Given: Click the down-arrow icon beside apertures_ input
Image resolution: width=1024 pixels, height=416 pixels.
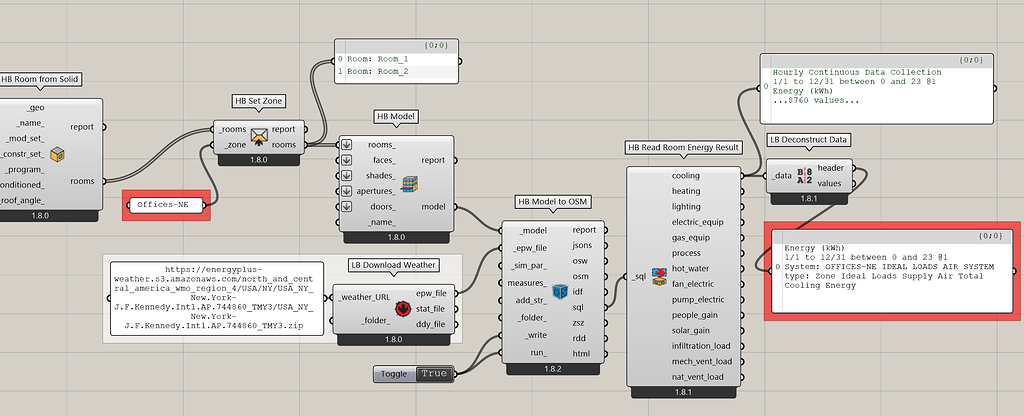Looking at the screenshot, I should (x=346, y=191).
